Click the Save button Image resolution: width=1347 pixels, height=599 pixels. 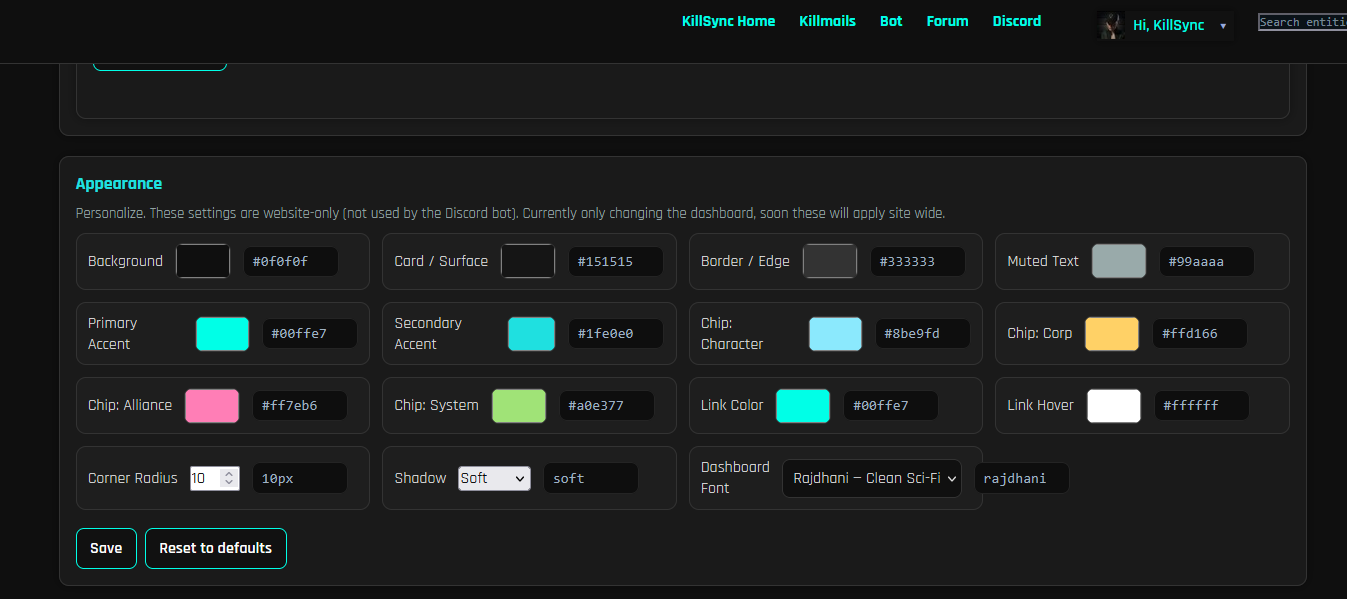click(106, 548)
